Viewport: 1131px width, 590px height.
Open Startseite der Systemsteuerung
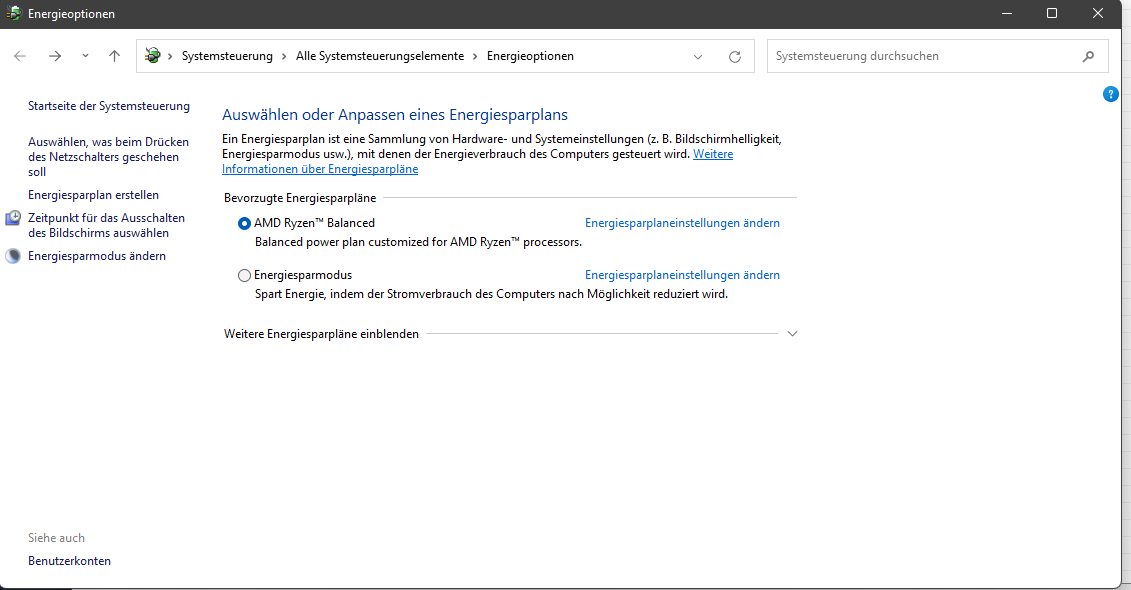click(x=109, y=106)
